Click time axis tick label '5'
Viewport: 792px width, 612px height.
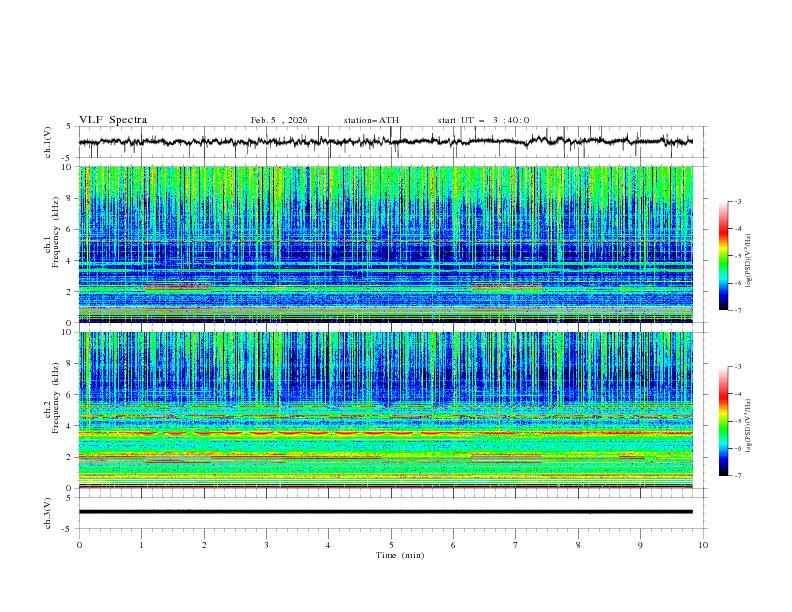tap(391, 545)
